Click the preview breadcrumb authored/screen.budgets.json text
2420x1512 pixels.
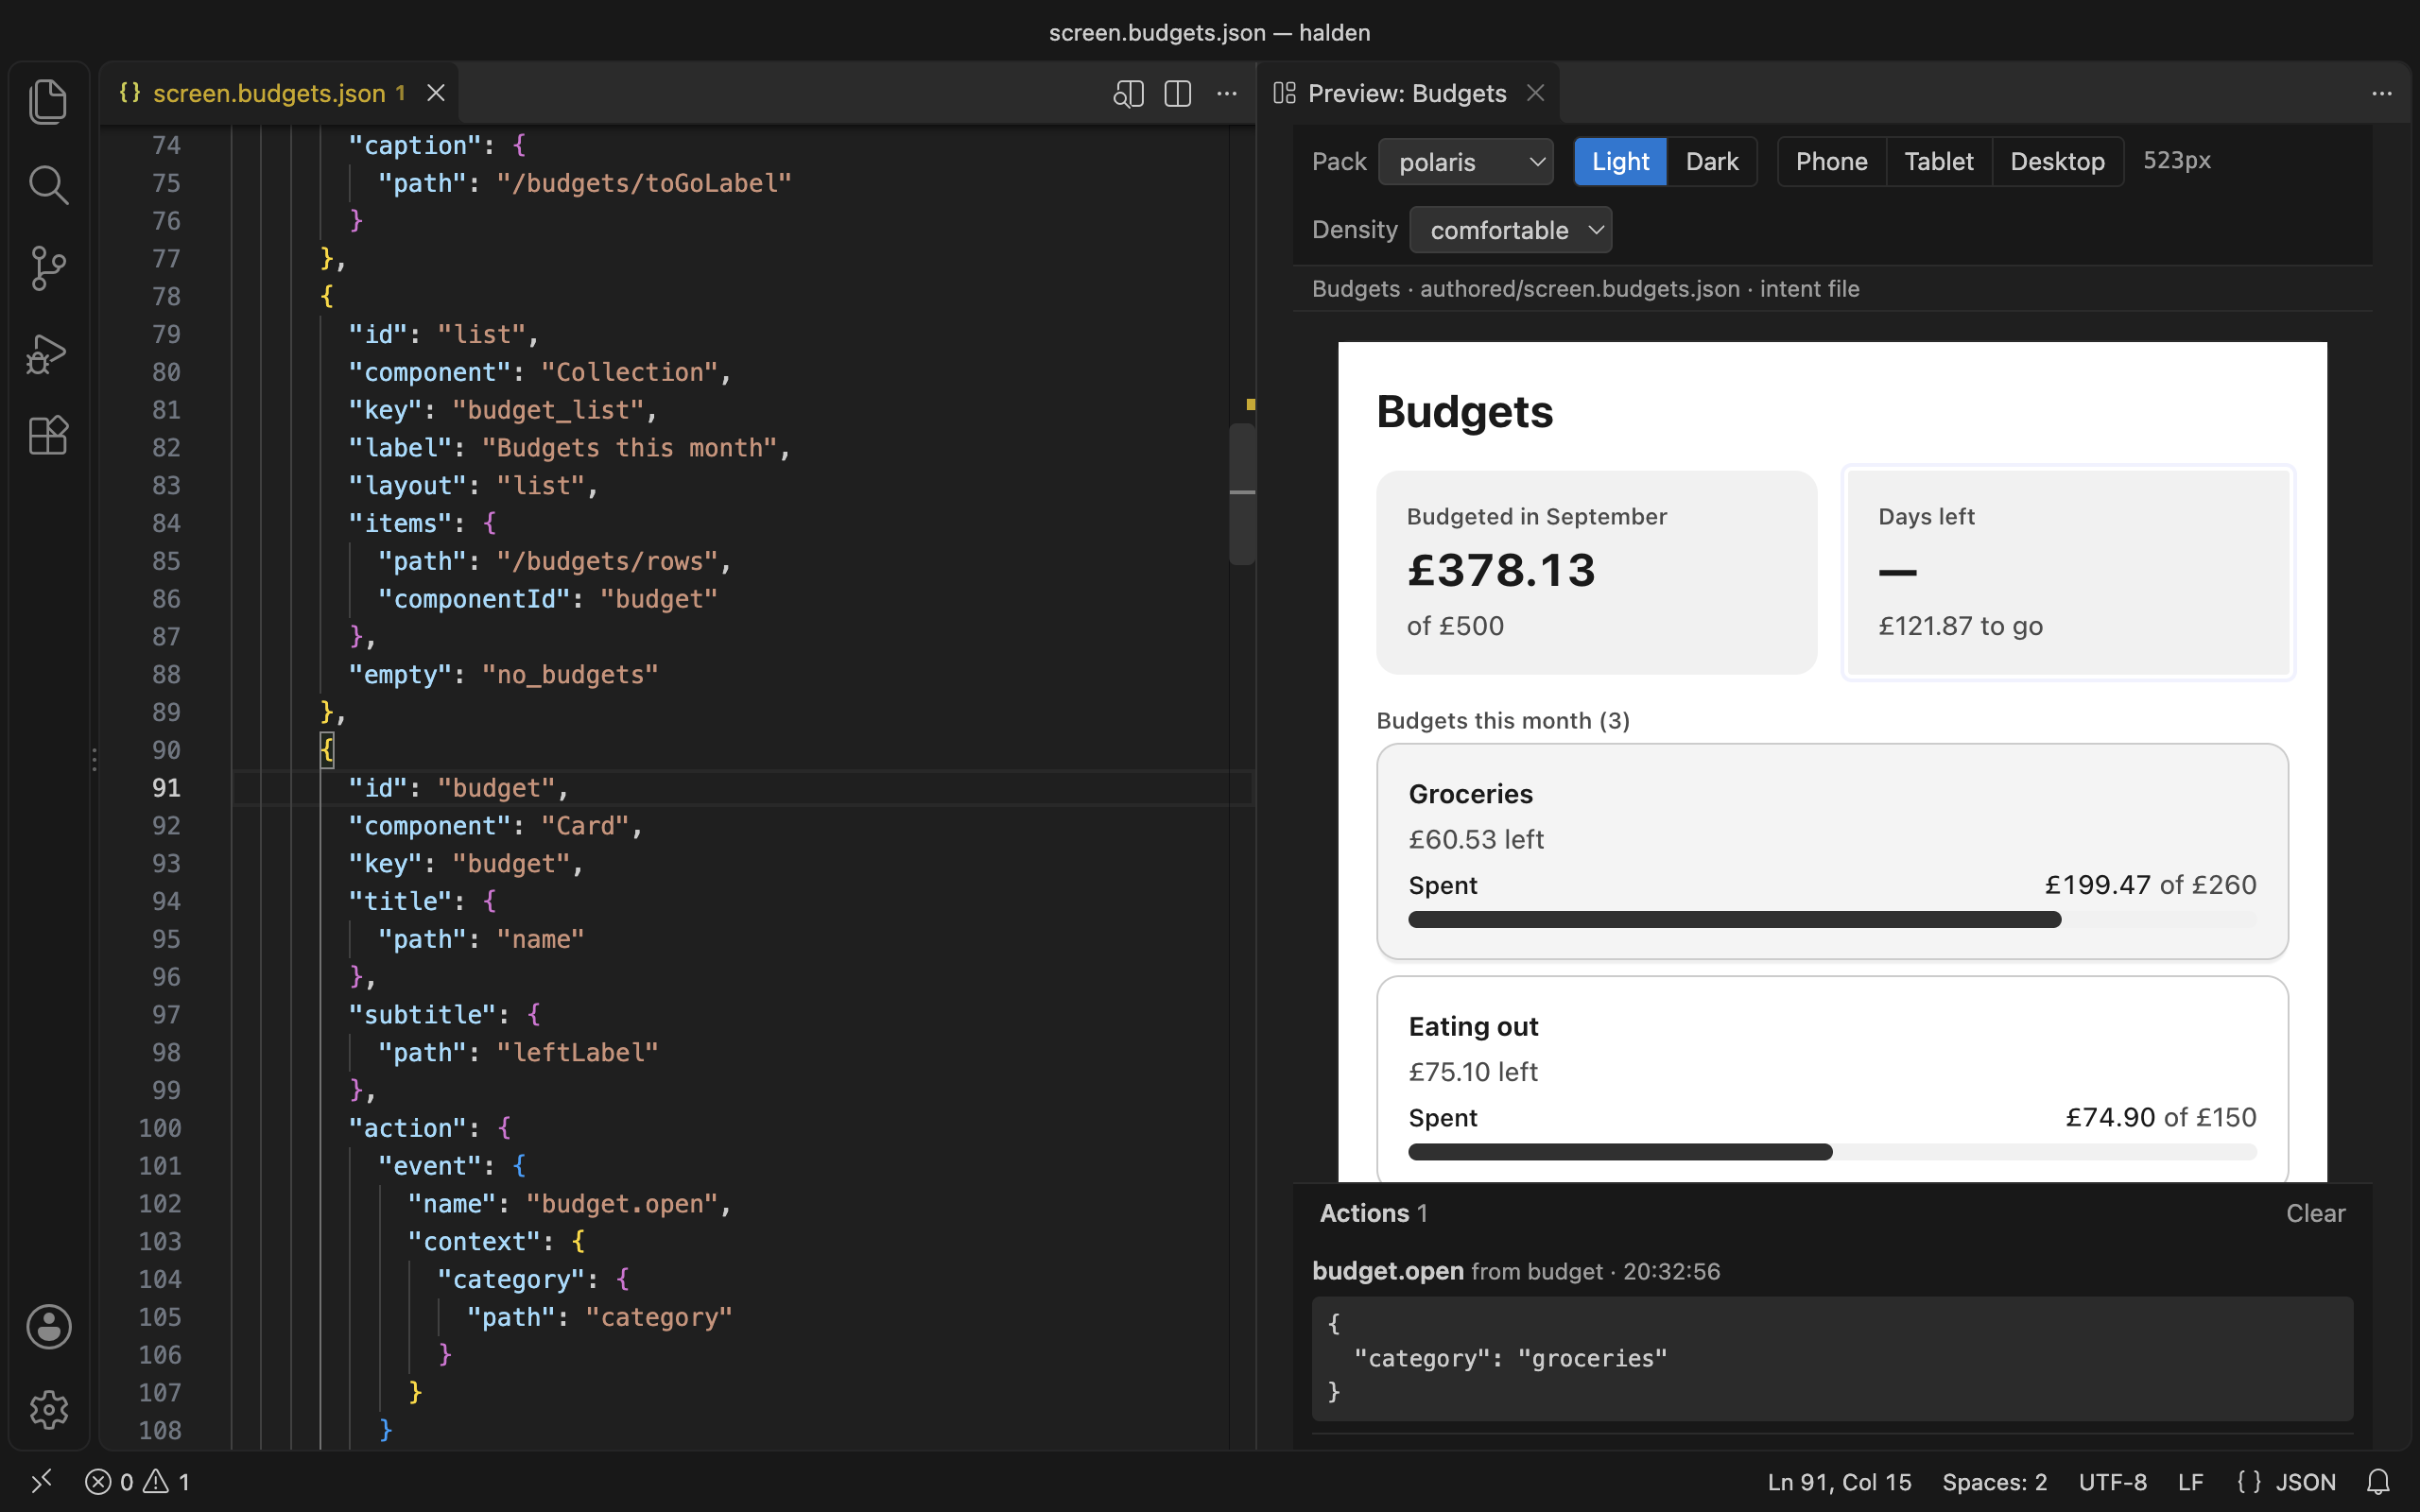click(x=1579, y=289)
